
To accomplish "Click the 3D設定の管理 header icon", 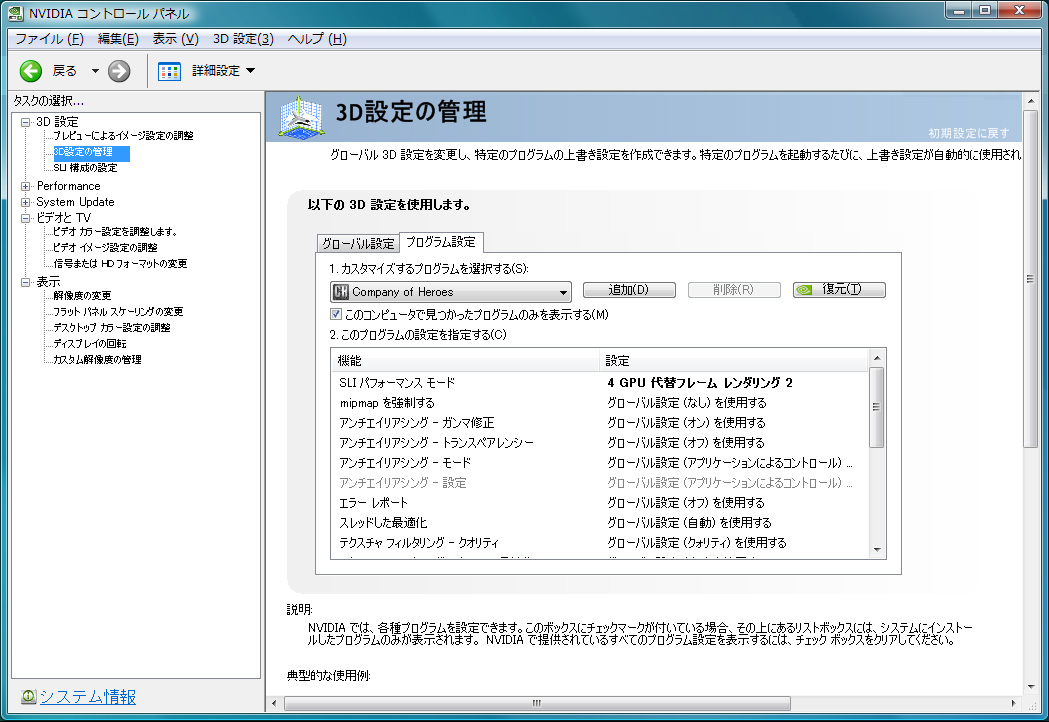I will pos(301,117).
